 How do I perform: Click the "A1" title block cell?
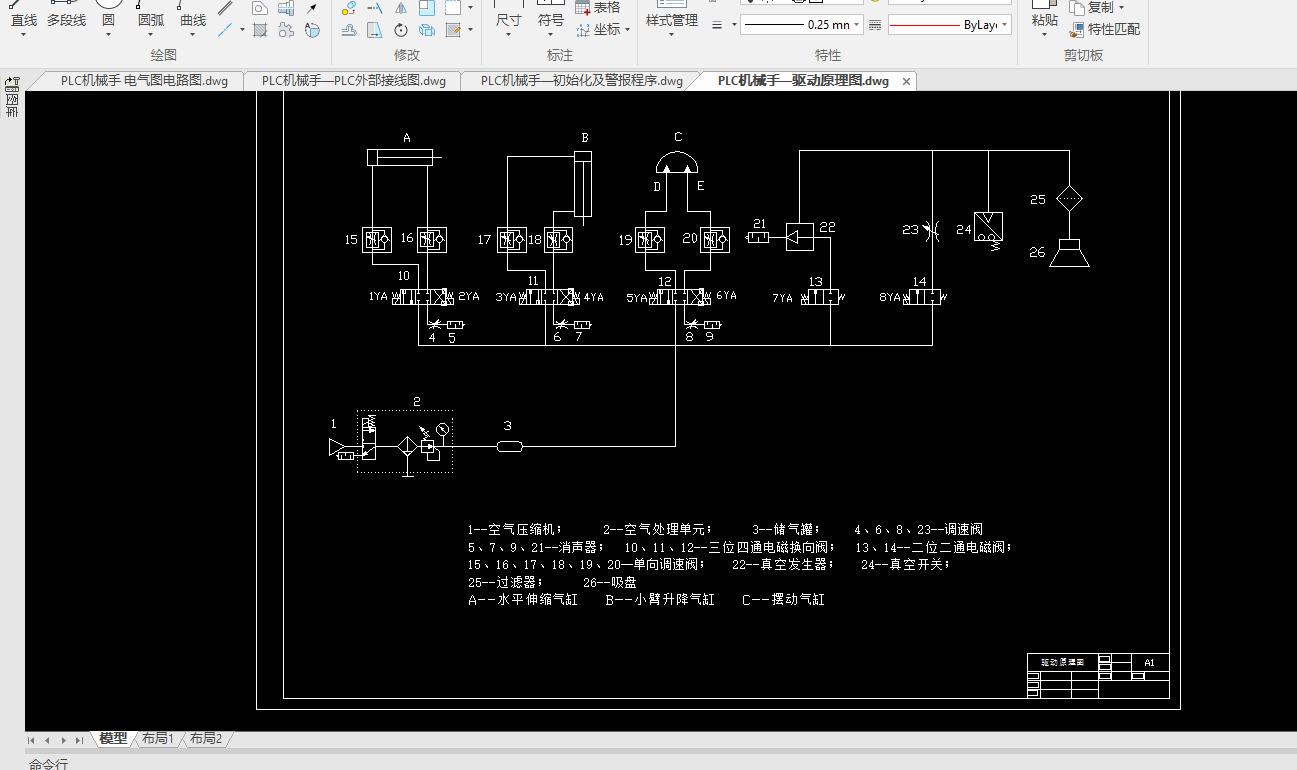(1149, 662)
